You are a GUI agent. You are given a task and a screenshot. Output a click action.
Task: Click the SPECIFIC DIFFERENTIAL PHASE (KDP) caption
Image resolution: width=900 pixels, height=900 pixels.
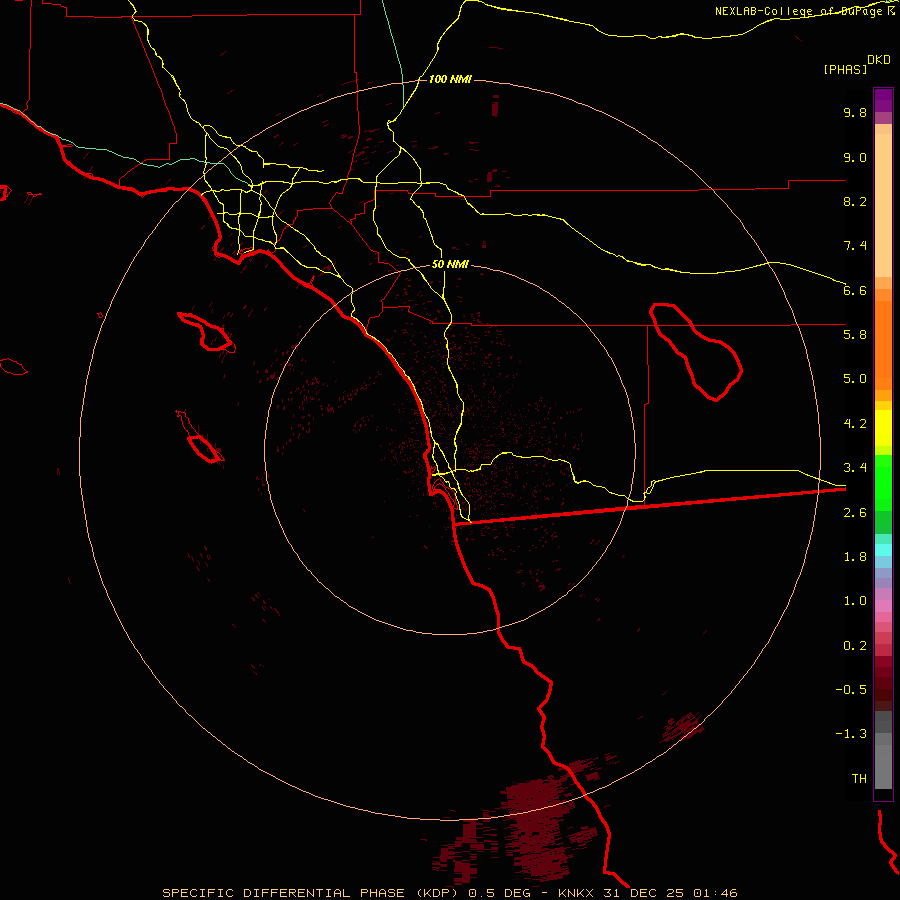(x=312, y=893)
